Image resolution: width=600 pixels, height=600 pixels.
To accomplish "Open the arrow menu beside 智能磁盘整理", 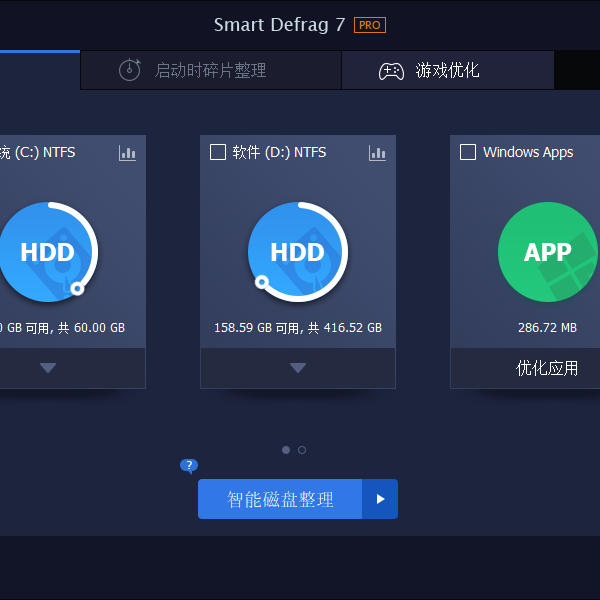I will tap(380, 499).
